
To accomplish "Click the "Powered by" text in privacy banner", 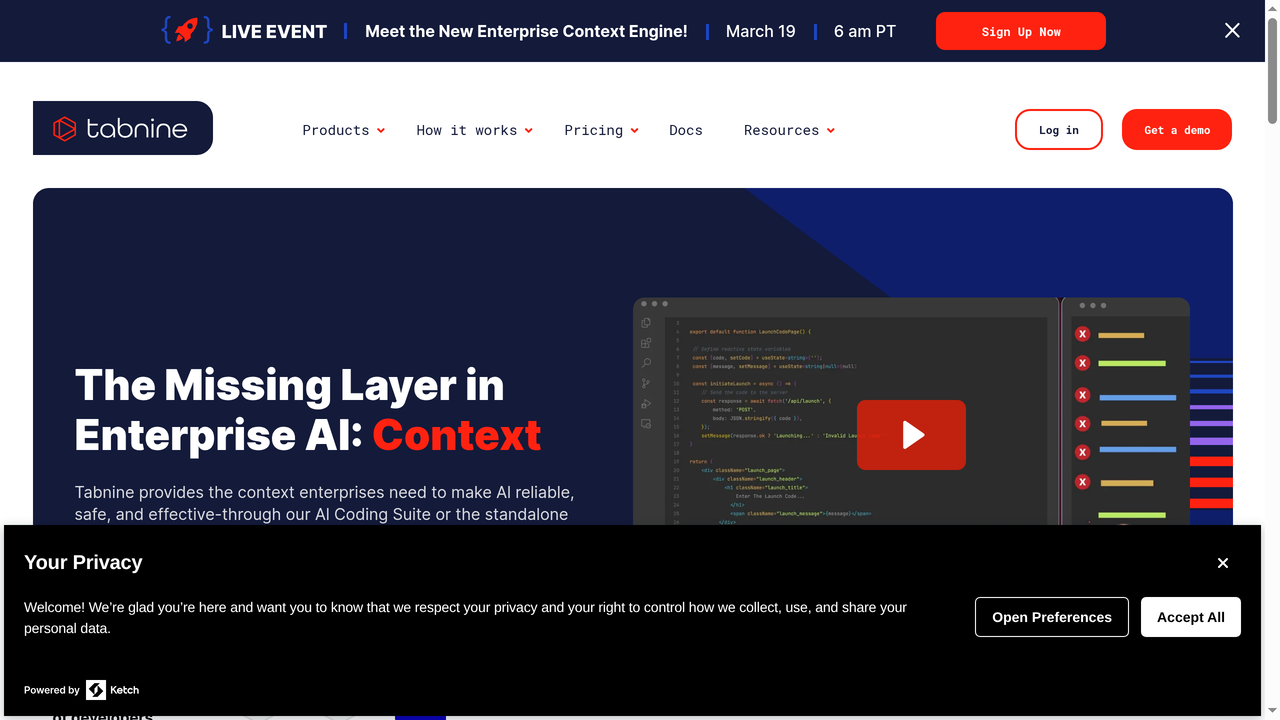I will click(x=52, y=690).
